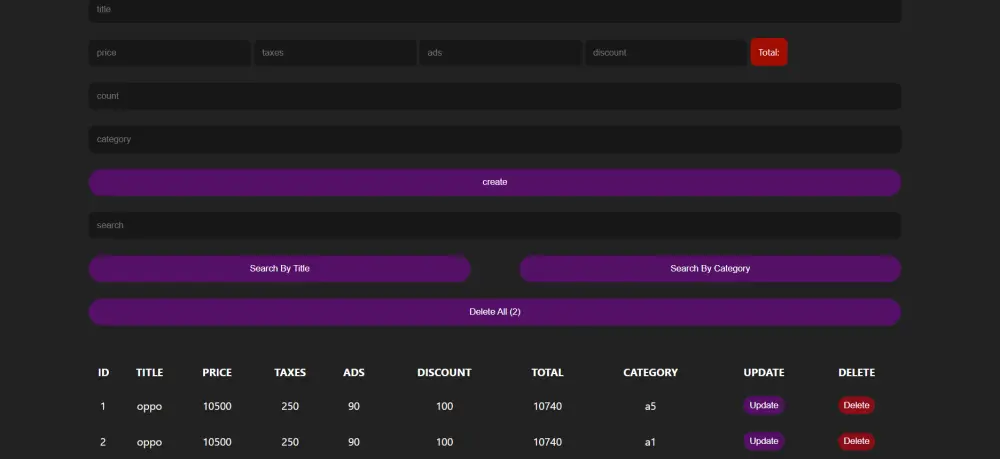
Task: Click the TOTAL column header
Action: tap(547, 373)
